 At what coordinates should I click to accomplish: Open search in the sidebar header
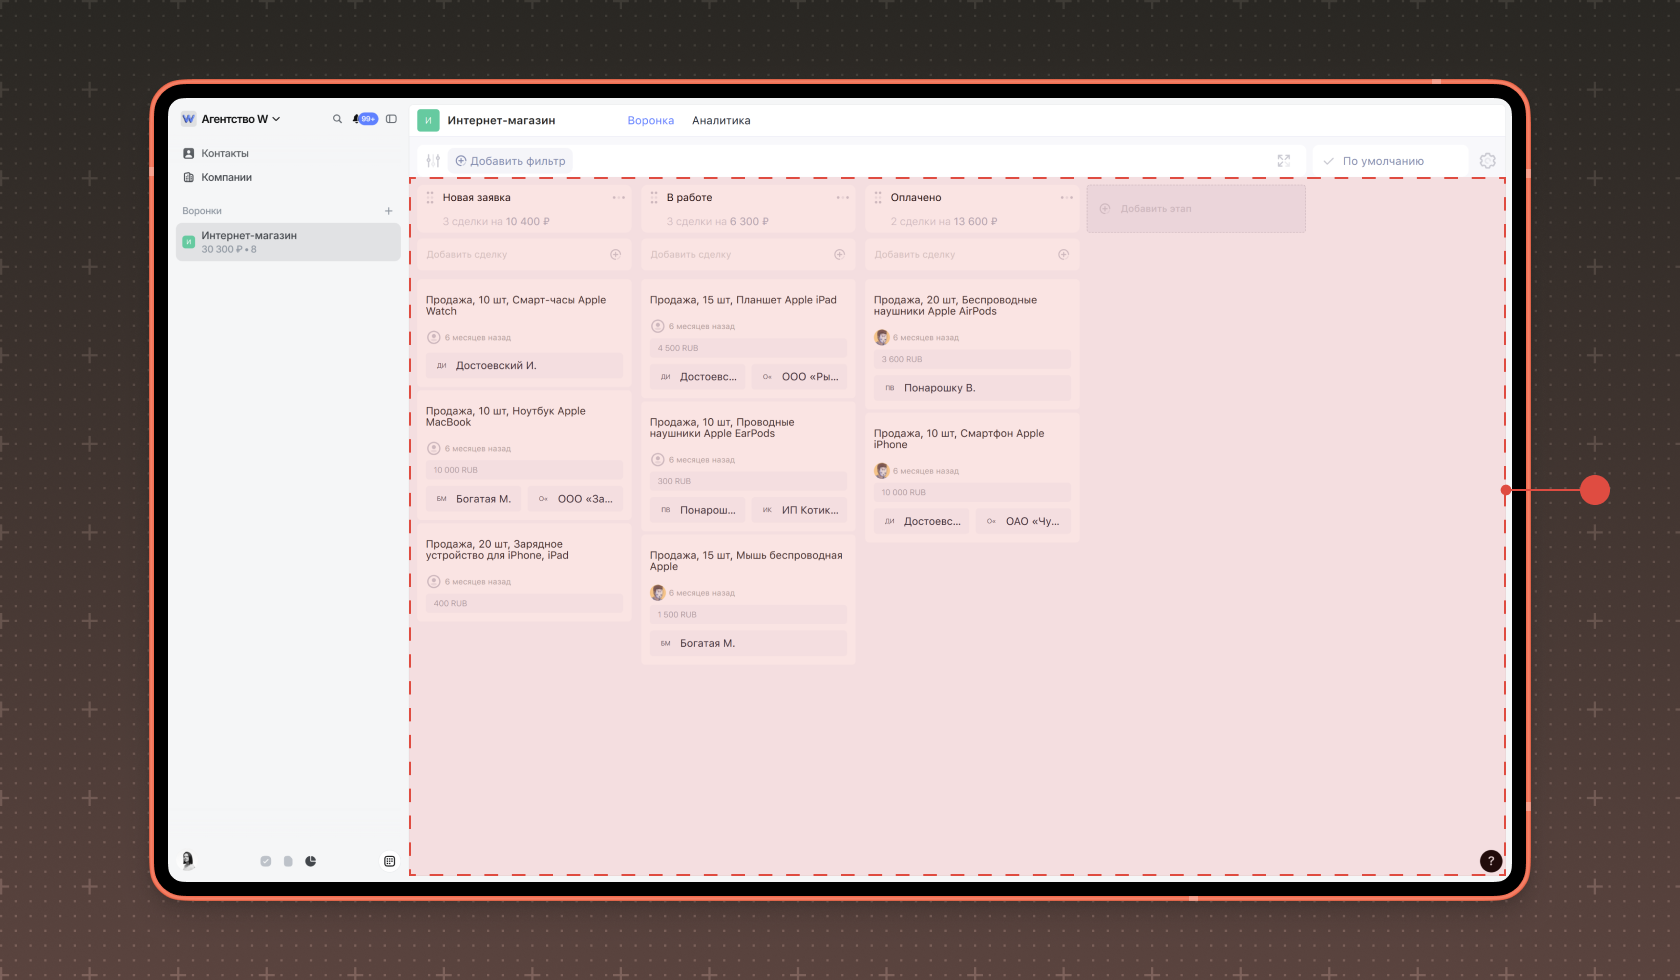[337, 119]
